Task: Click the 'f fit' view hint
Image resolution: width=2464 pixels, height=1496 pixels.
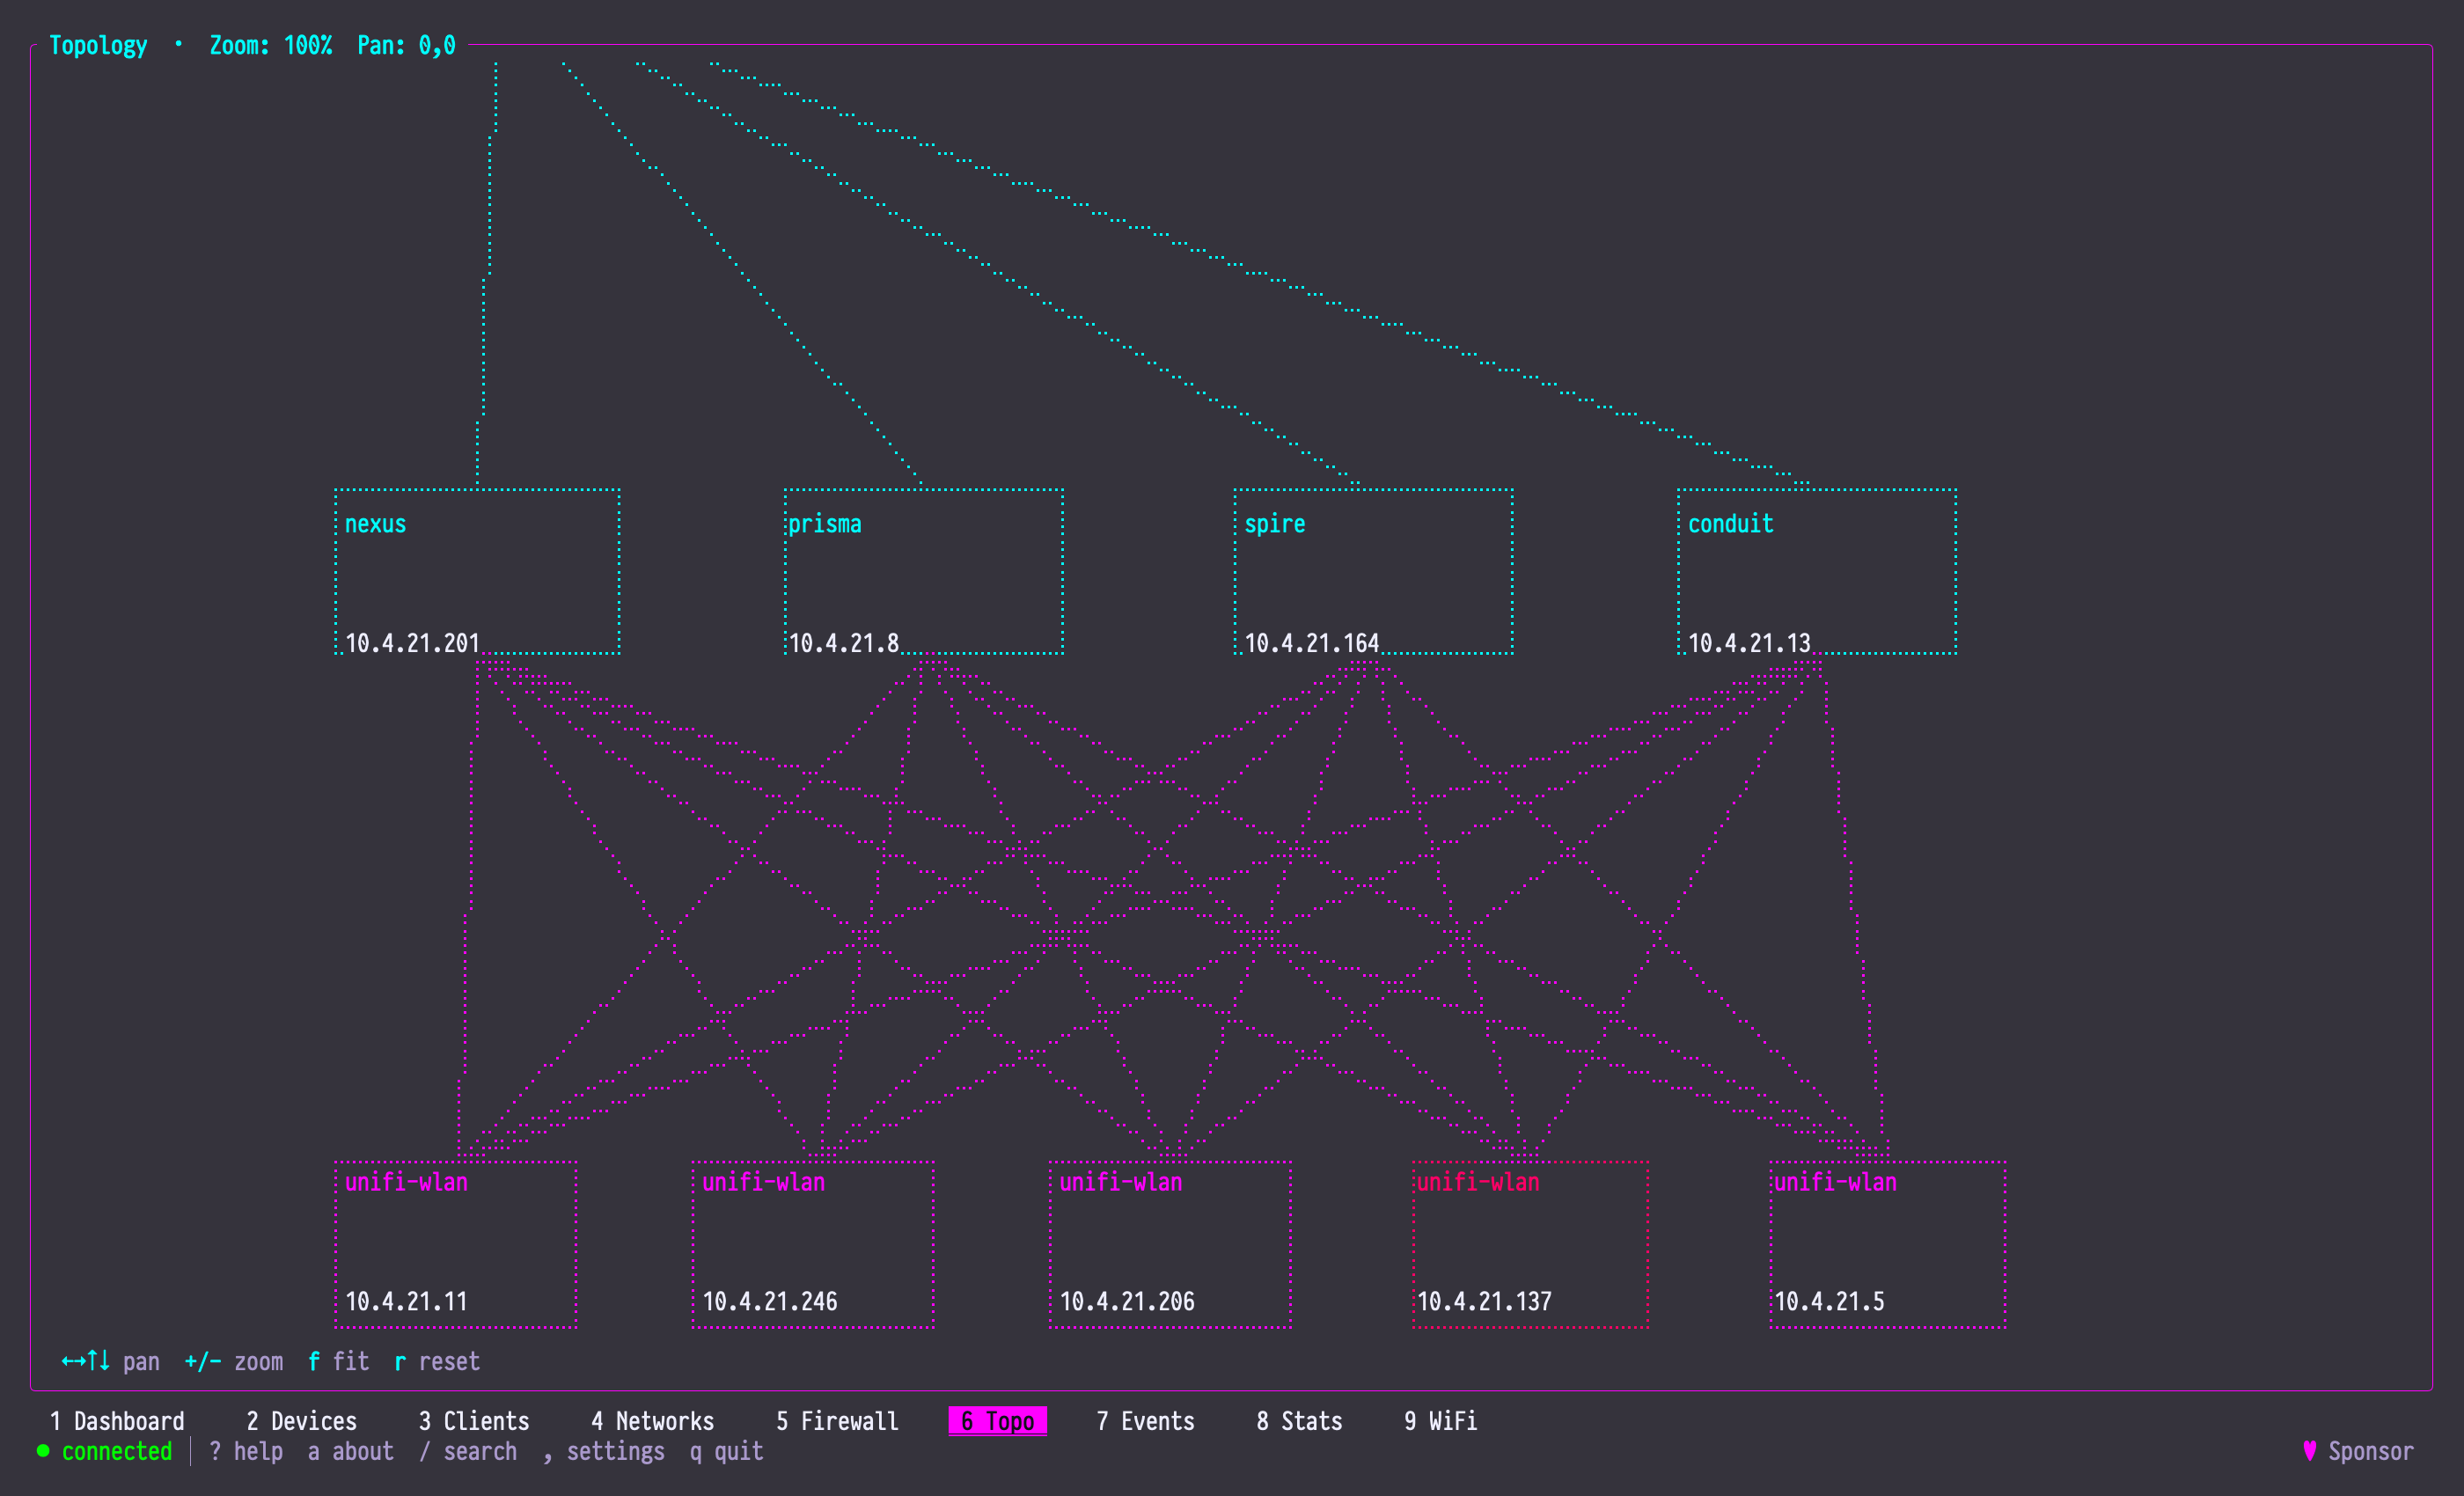Action: tap(338, 1361)
